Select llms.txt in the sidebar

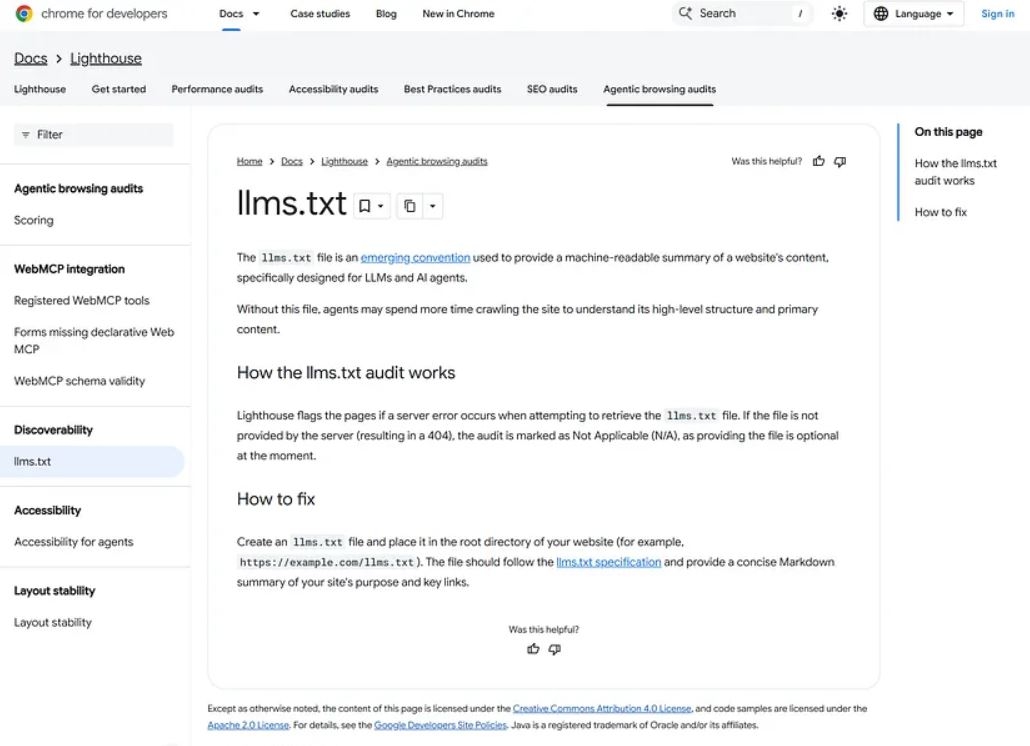point(92,462)
